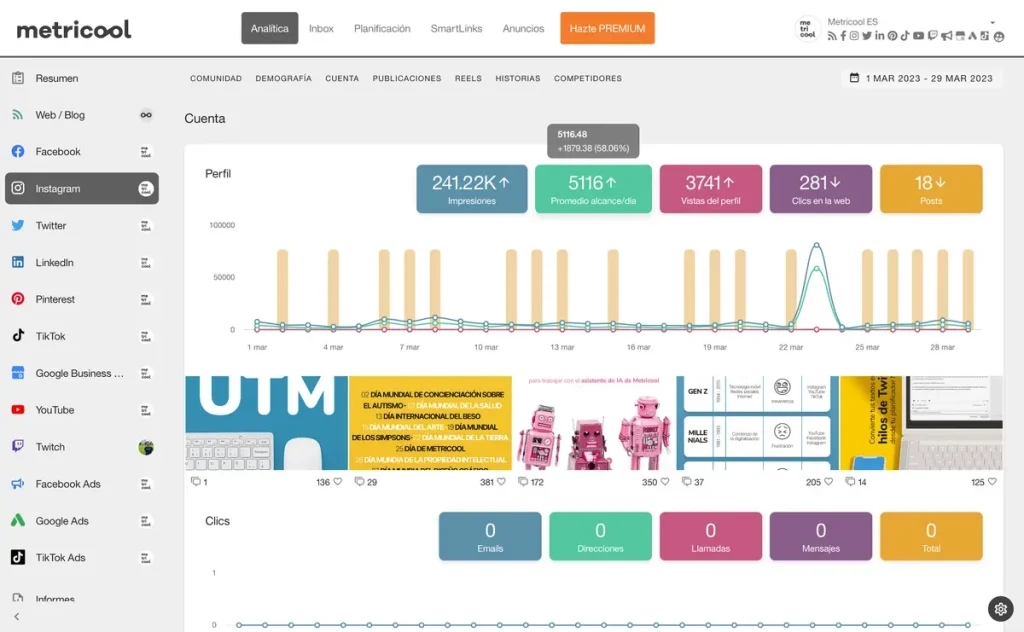Screen dimensions: 1024x632
Task: Open Pinterest using its sidebar icon
Action: click(18, 299)
